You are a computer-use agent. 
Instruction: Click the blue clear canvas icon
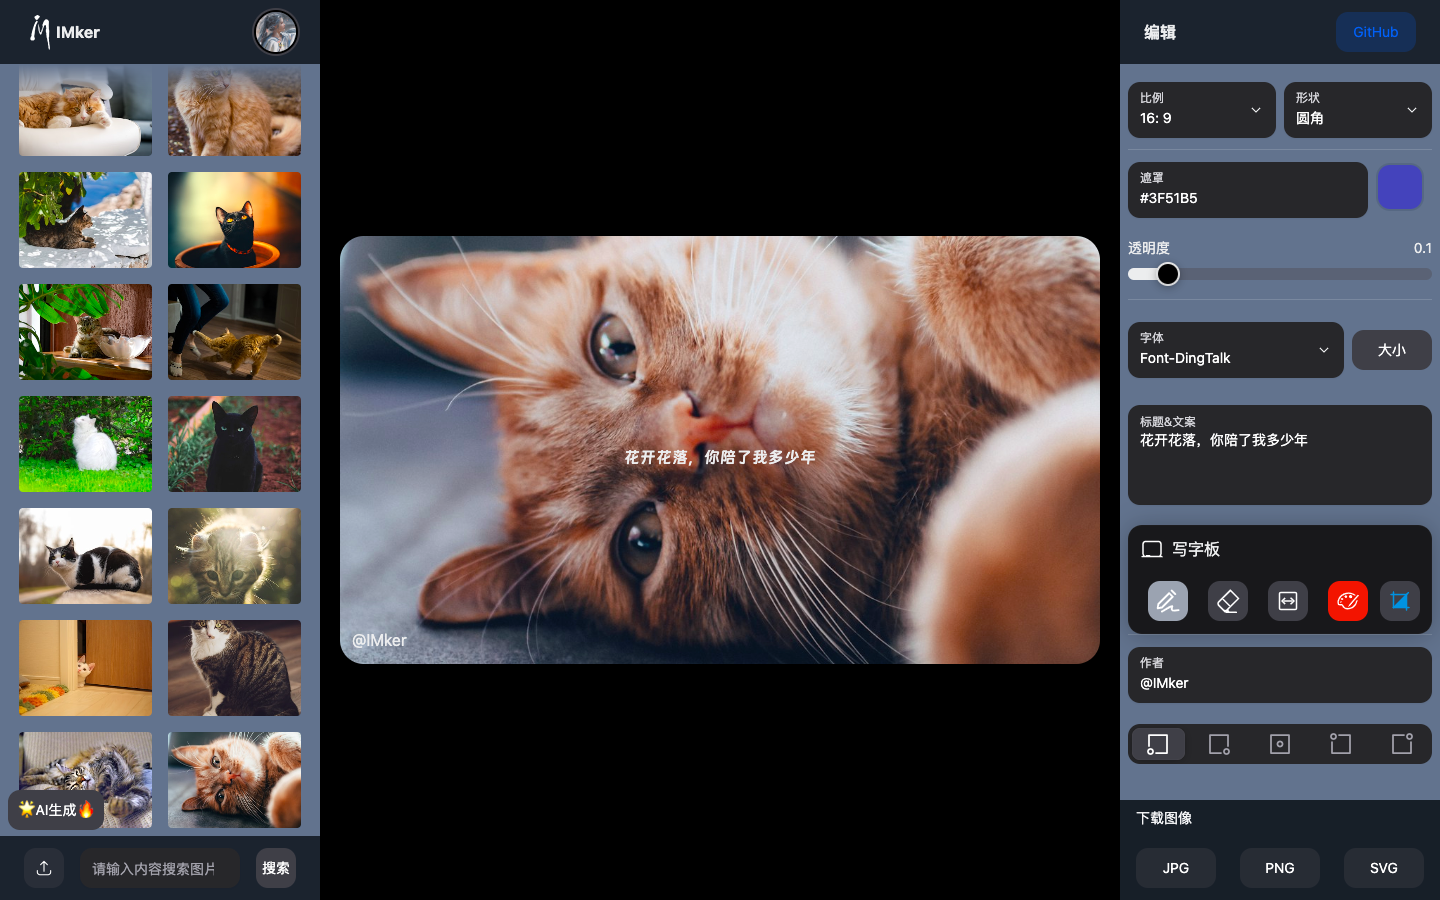point(1400,601)
